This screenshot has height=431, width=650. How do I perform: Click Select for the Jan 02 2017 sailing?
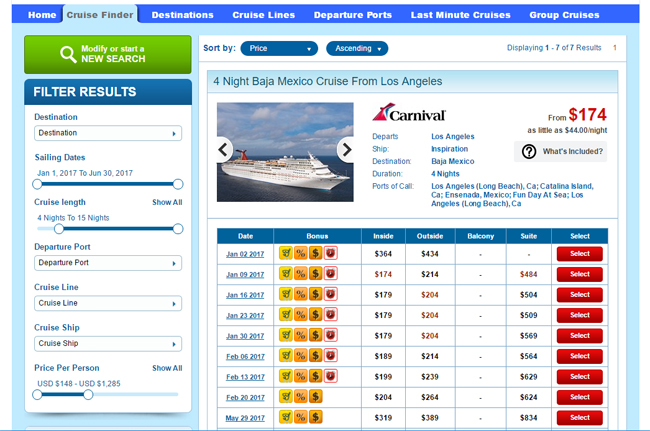(x=580, y=254)
